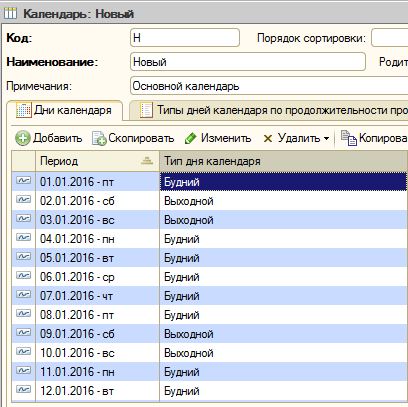Viewport: 408px width, 407px height.
Task: Click the Типы дней tab icon
Action: (x=146, y=110)
